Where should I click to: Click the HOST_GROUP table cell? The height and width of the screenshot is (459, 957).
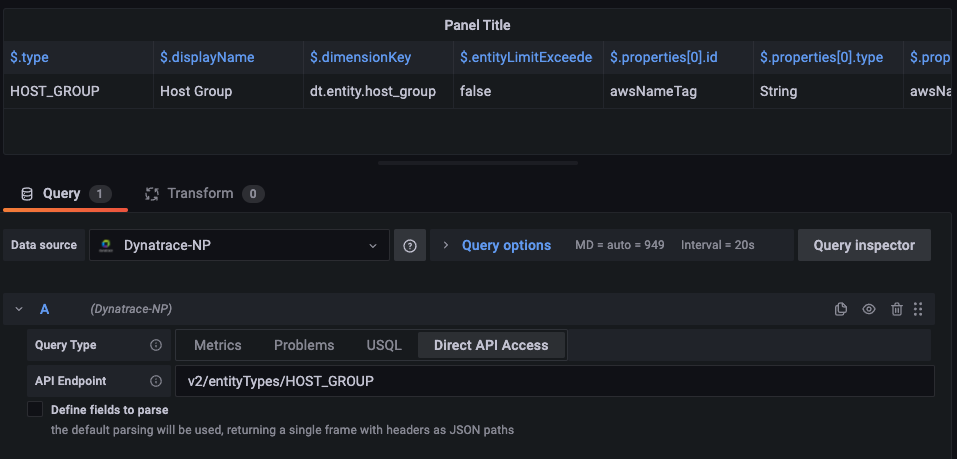78,92
